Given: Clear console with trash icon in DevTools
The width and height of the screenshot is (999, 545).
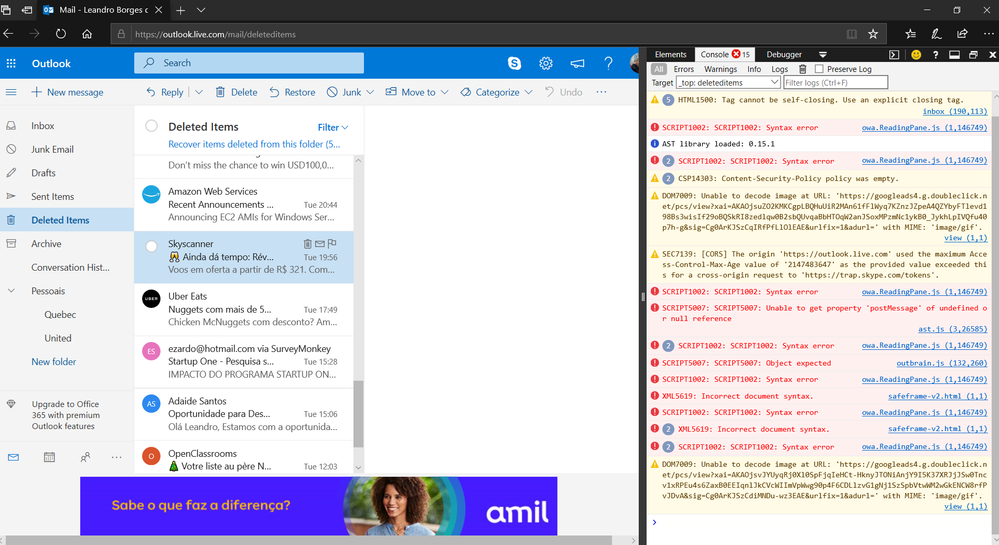Looking at the screenshot, I should coord(803,69).
